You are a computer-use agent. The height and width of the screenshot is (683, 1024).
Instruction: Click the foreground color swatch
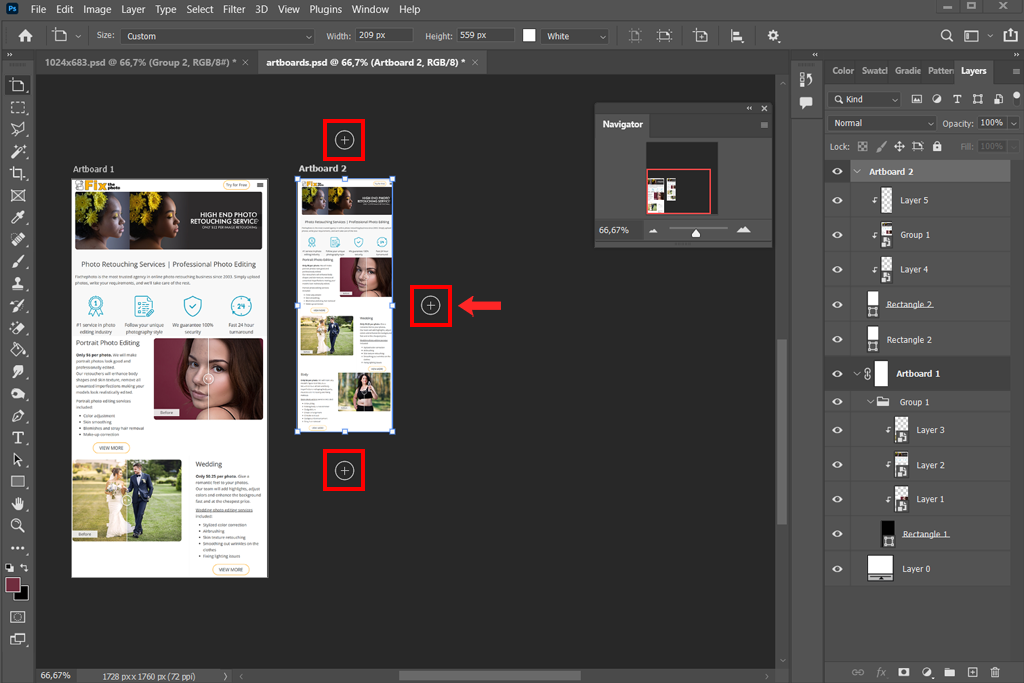coord(12,584)
